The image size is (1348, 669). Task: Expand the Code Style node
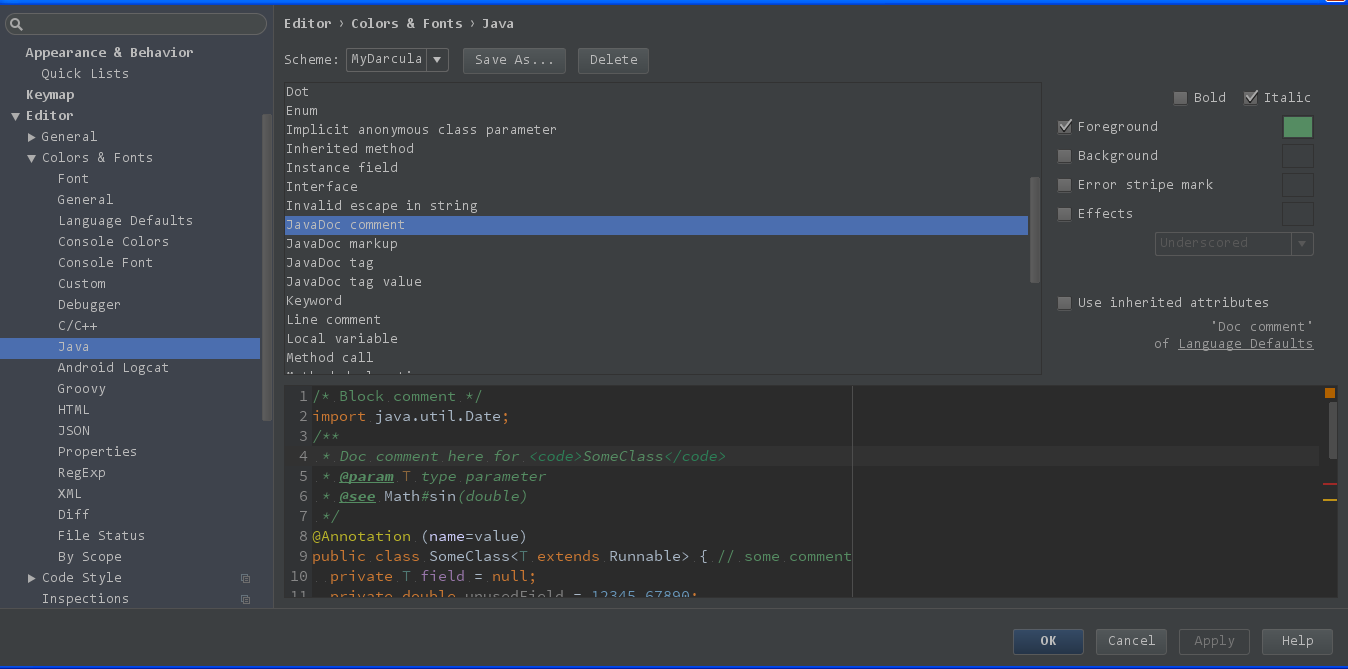(x=32, y=578)
